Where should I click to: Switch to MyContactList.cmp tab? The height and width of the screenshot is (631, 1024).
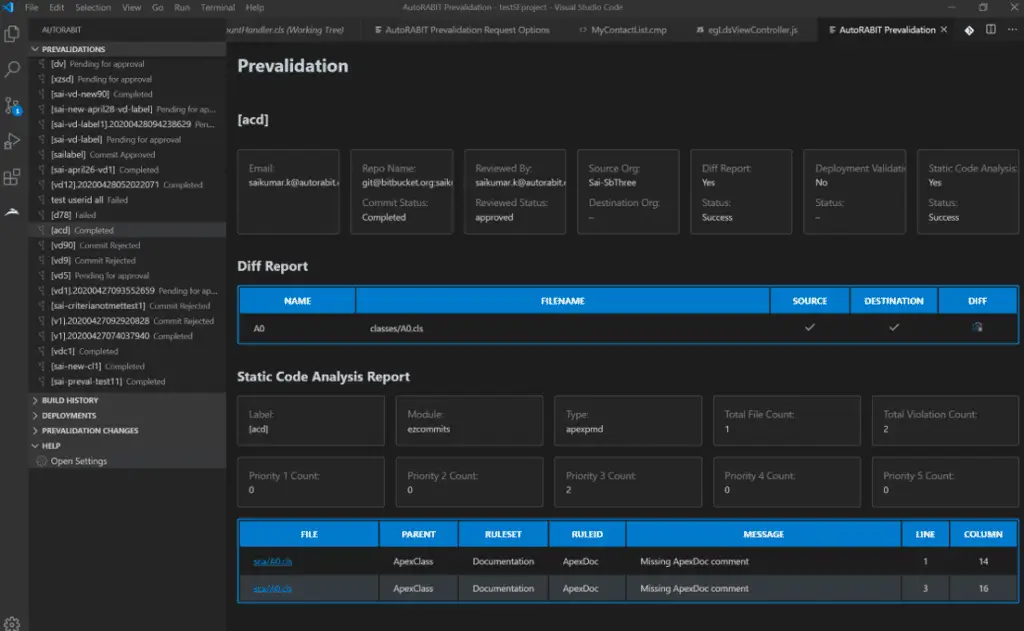[x=622, y=30]
